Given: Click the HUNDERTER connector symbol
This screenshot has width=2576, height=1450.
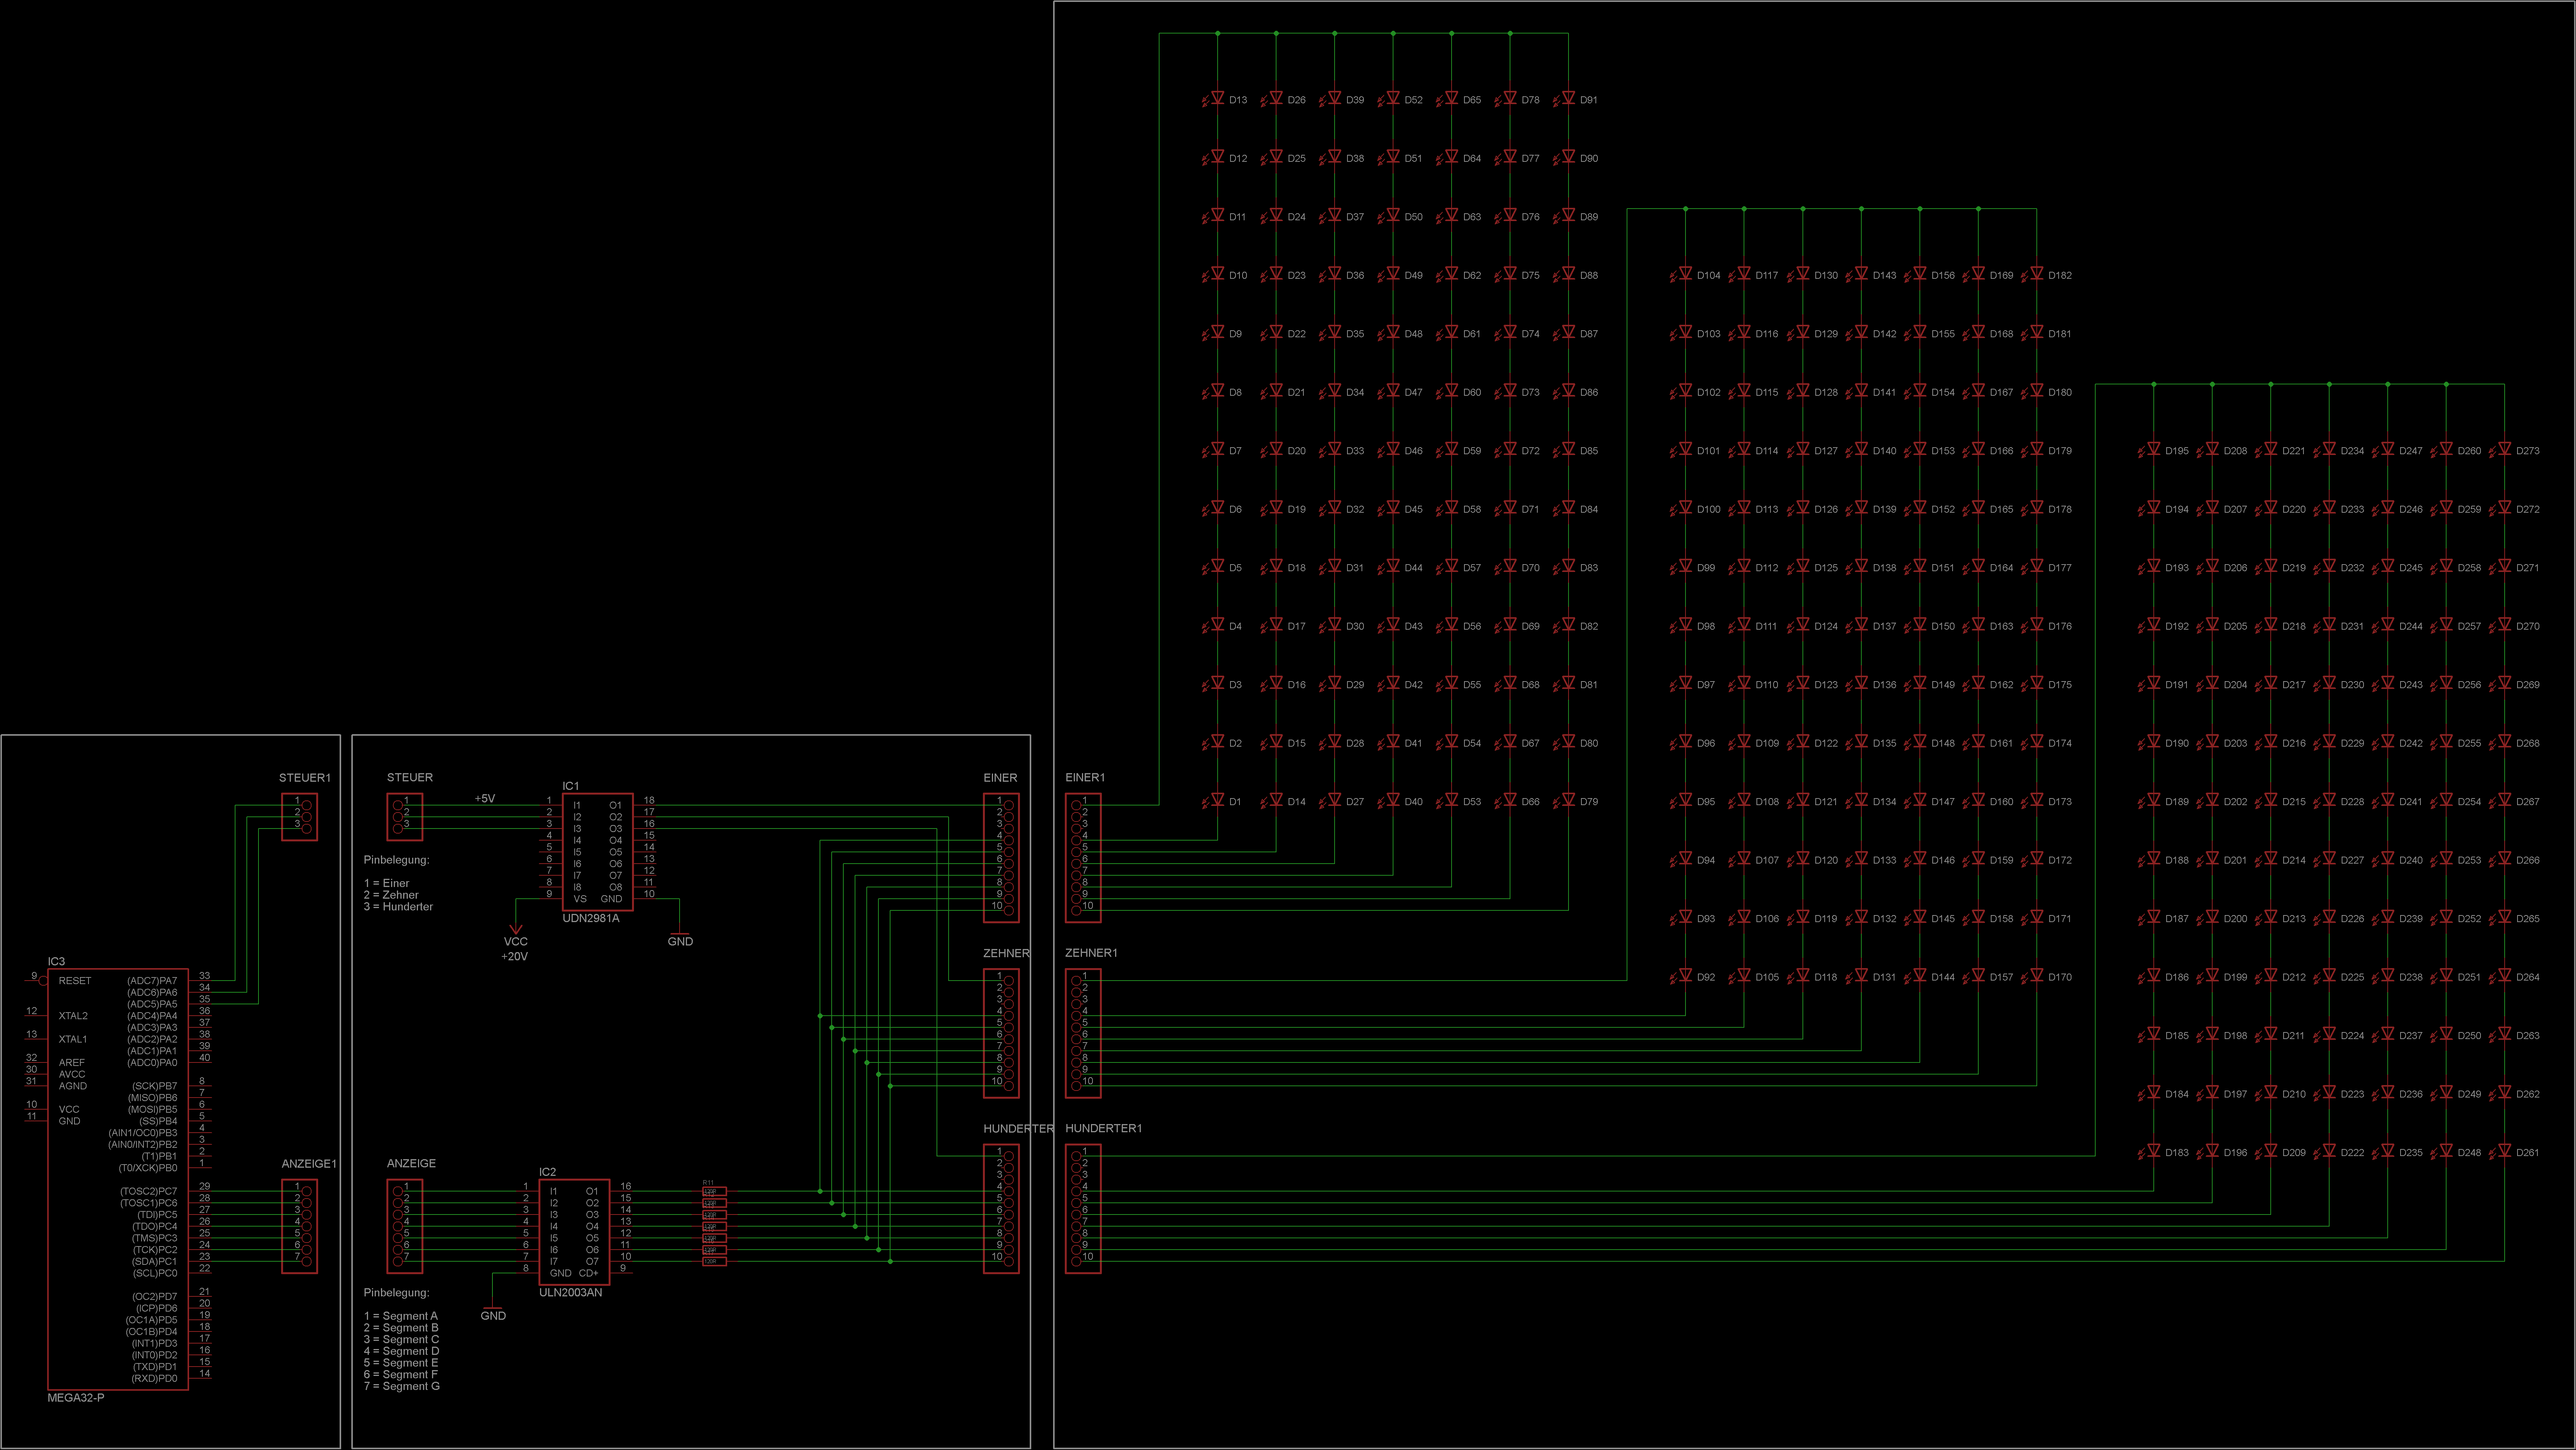Looking at the screenshot, I should [x=1001, y=1209].
